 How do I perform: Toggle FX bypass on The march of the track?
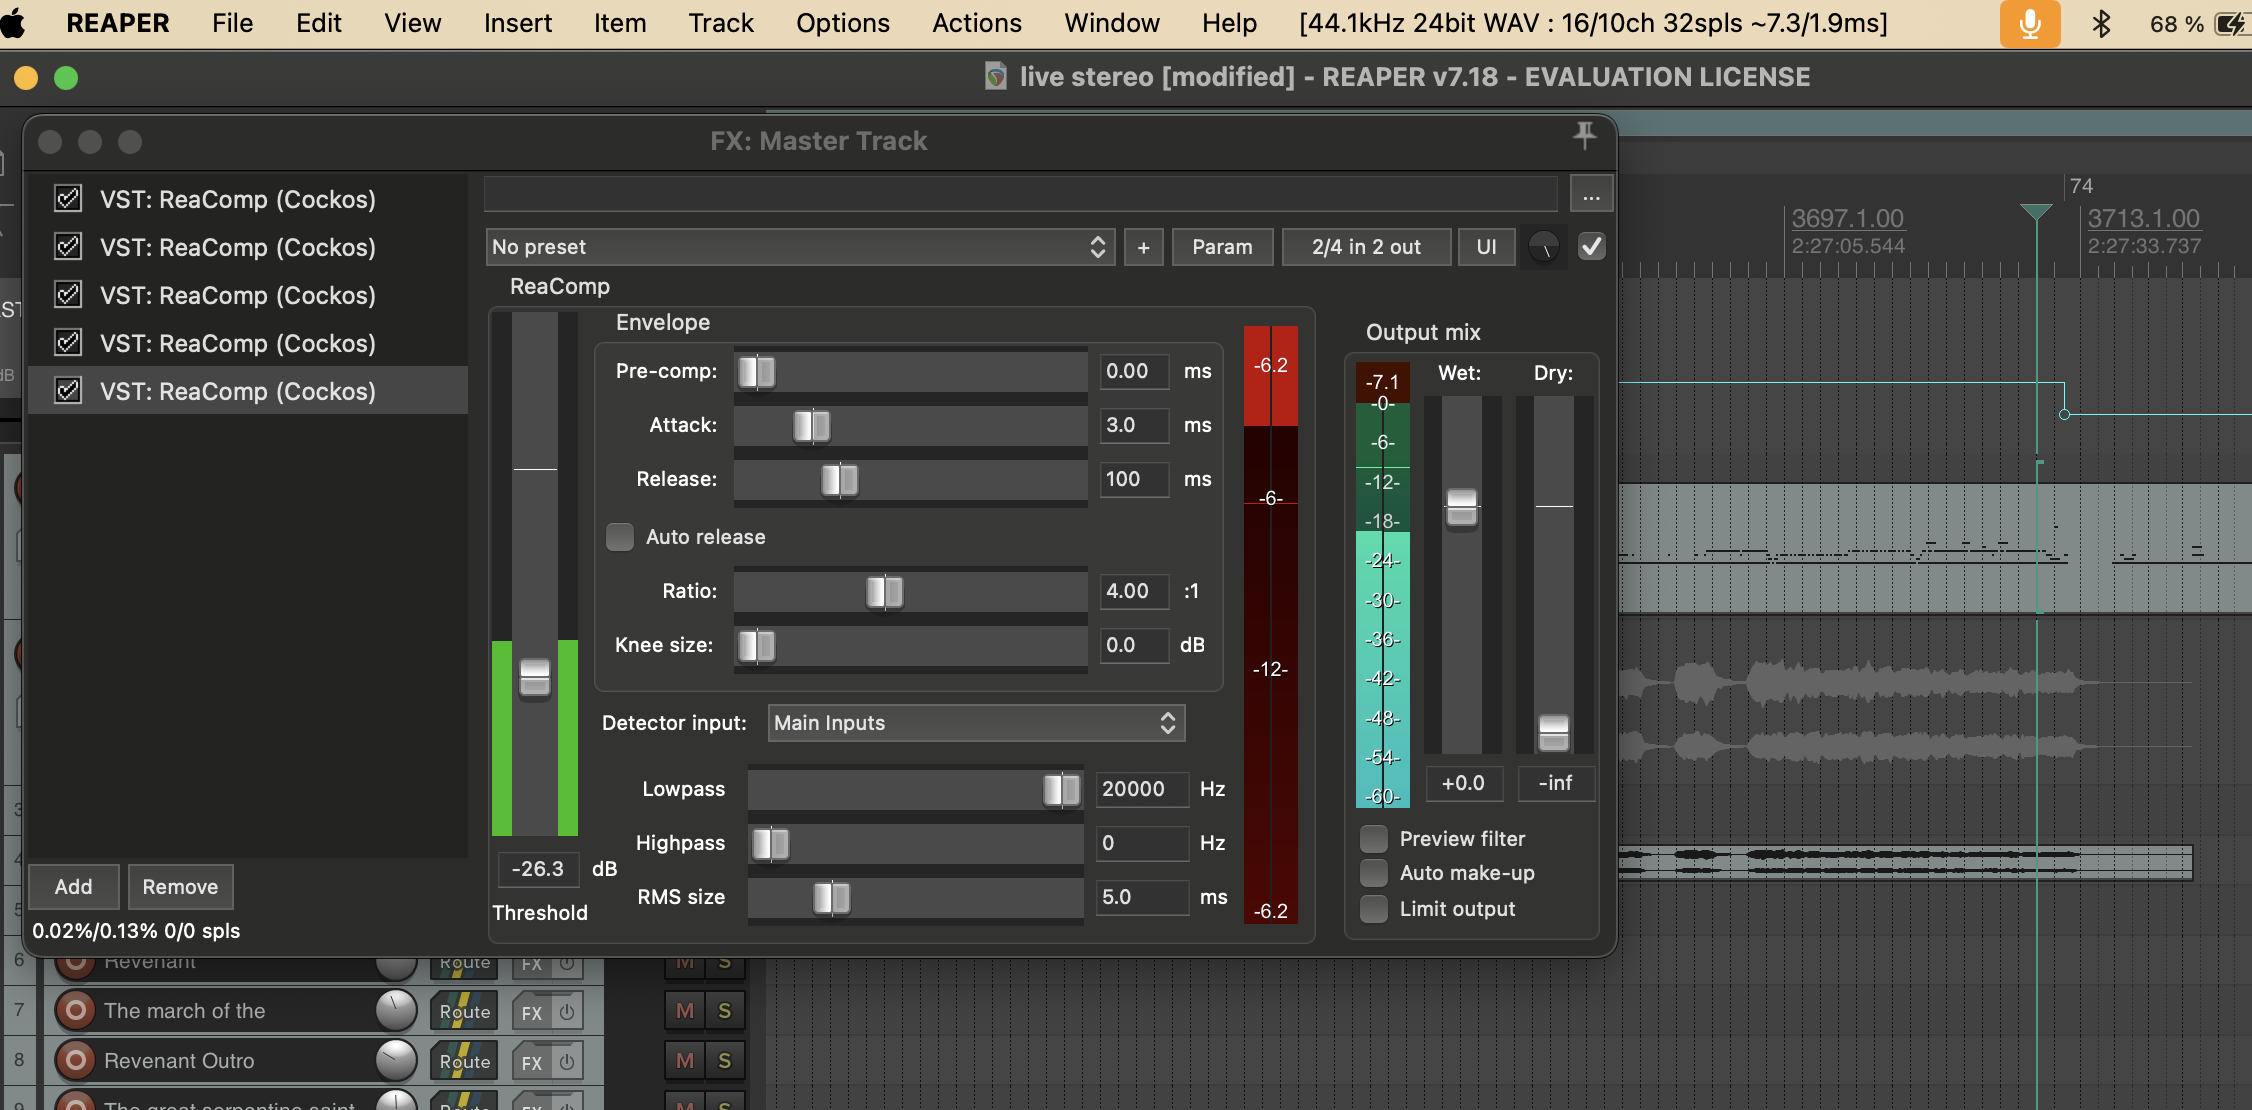567,1011
